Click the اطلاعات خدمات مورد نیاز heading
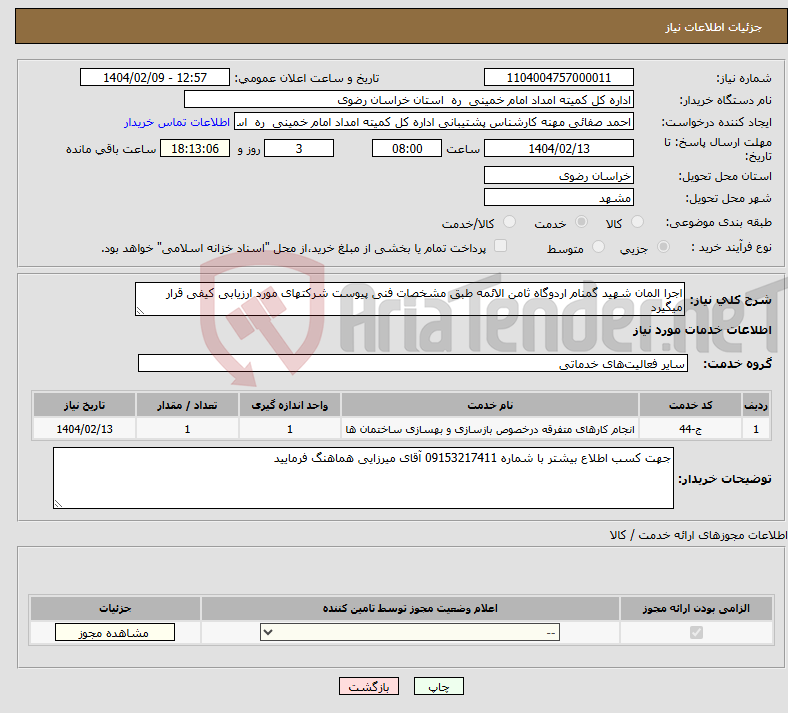The width and height of the screenshot is (788, 713). (x=702, y=330)
